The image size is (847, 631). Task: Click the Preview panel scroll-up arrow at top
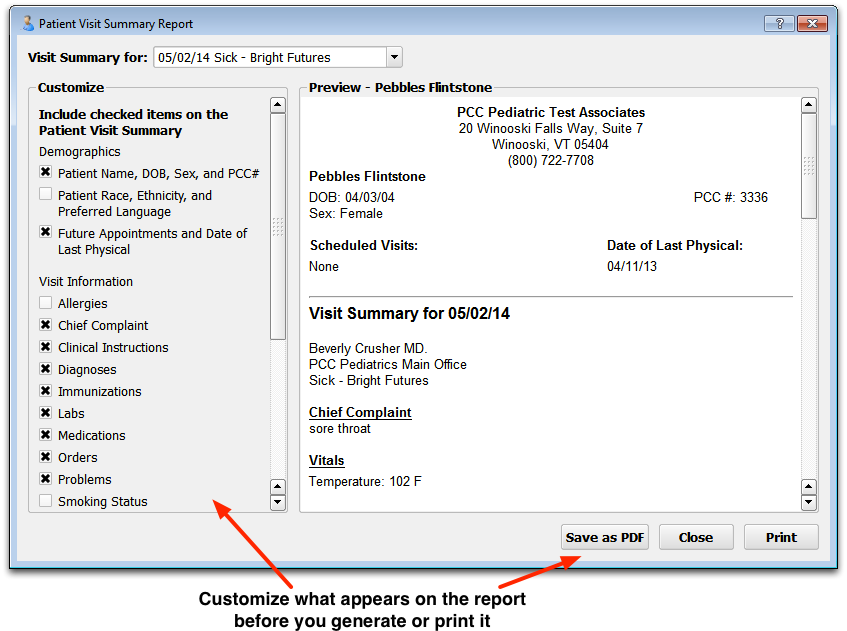click(809, 105)
